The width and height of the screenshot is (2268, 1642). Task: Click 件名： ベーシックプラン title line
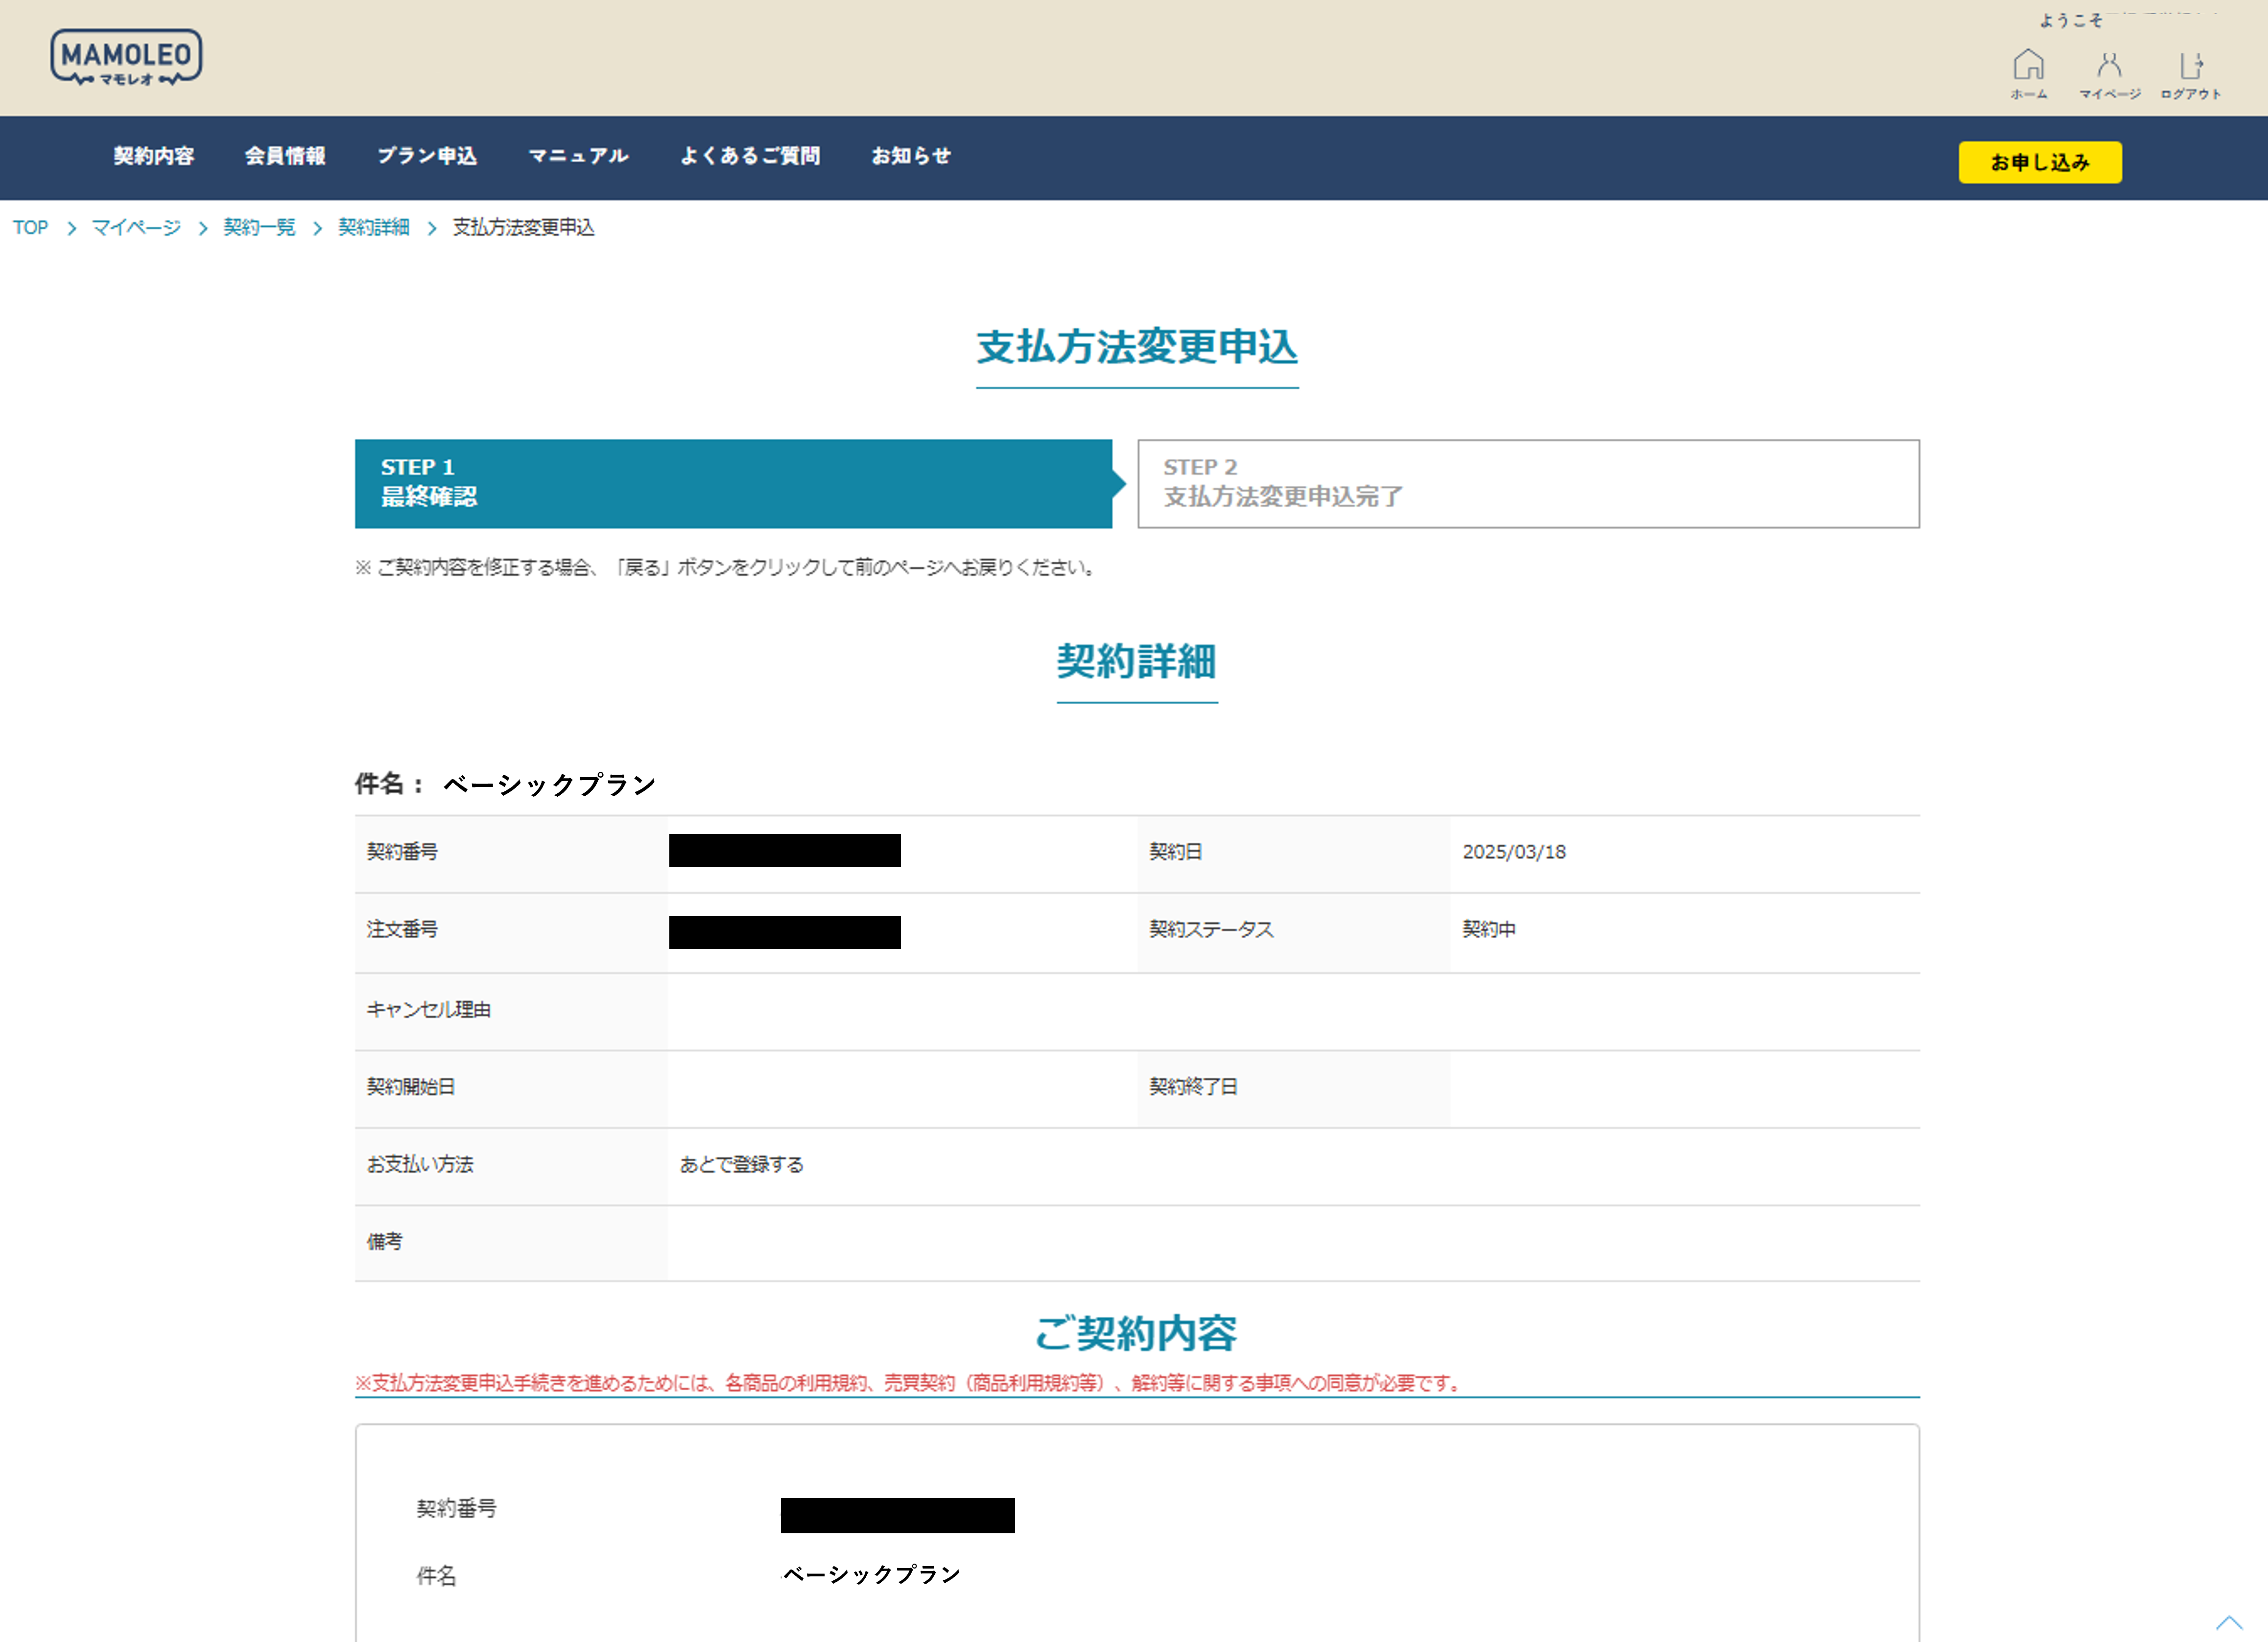click(x=506, y=784)
